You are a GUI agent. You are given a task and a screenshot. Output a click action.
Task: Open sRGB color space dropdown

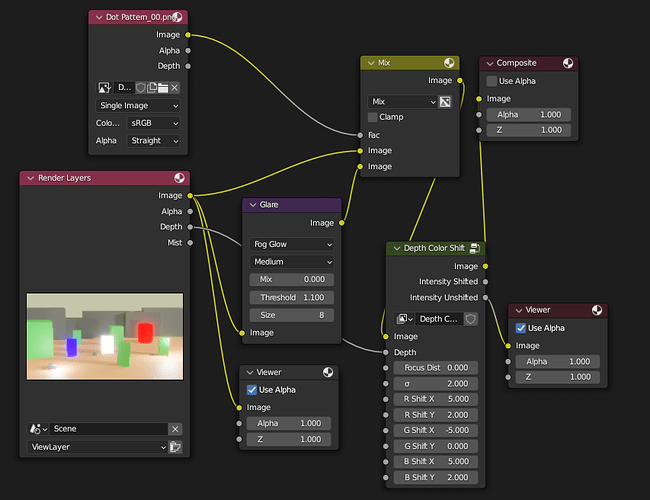click(x=153, y=123)
